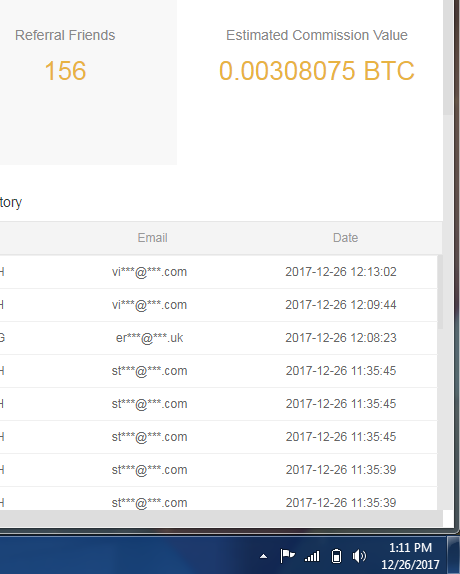Viewport: 460px width, 574px height.
Task: Click the er***@***.uk email cell
Action: click(149, 338)
